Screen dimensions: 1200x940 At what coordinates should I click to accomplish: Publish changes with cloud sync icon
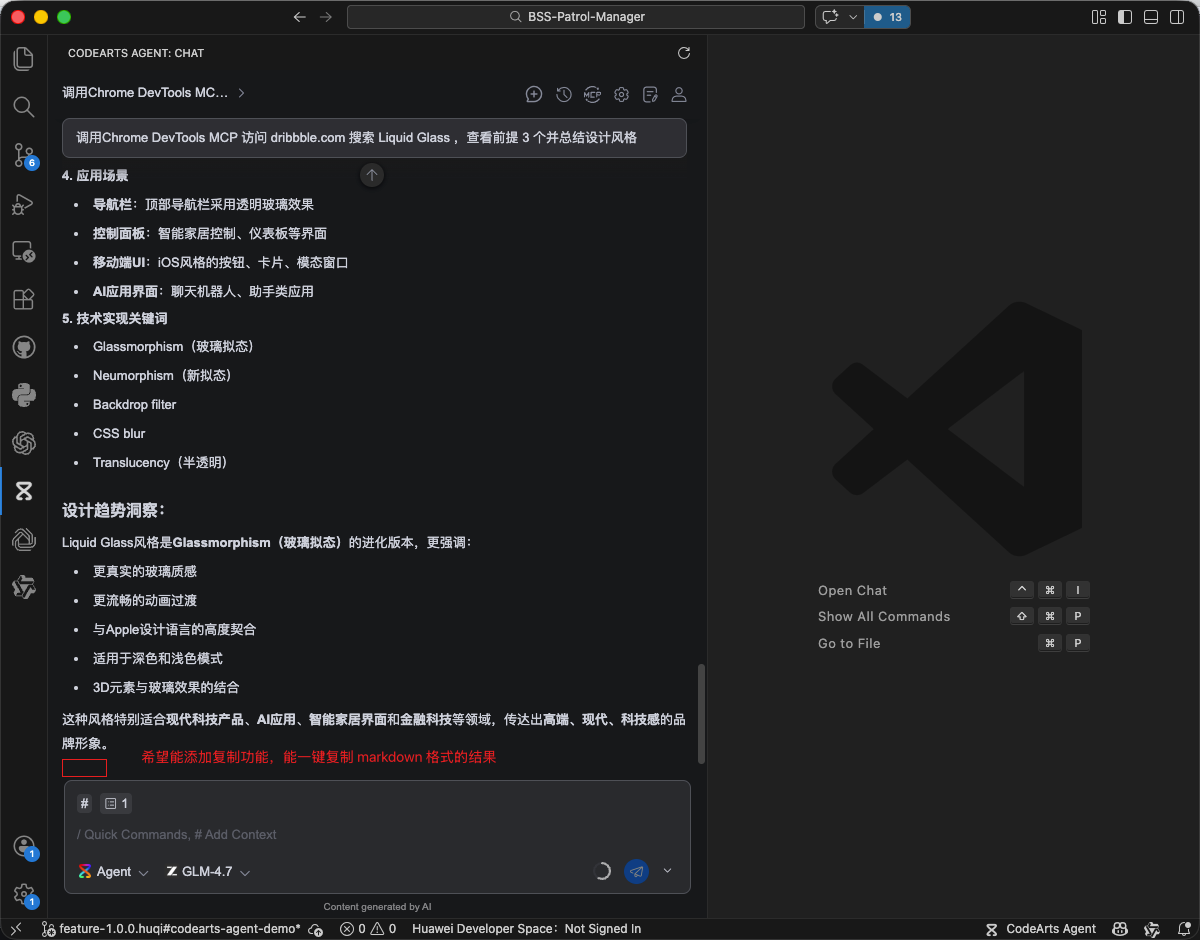[316, 929]
